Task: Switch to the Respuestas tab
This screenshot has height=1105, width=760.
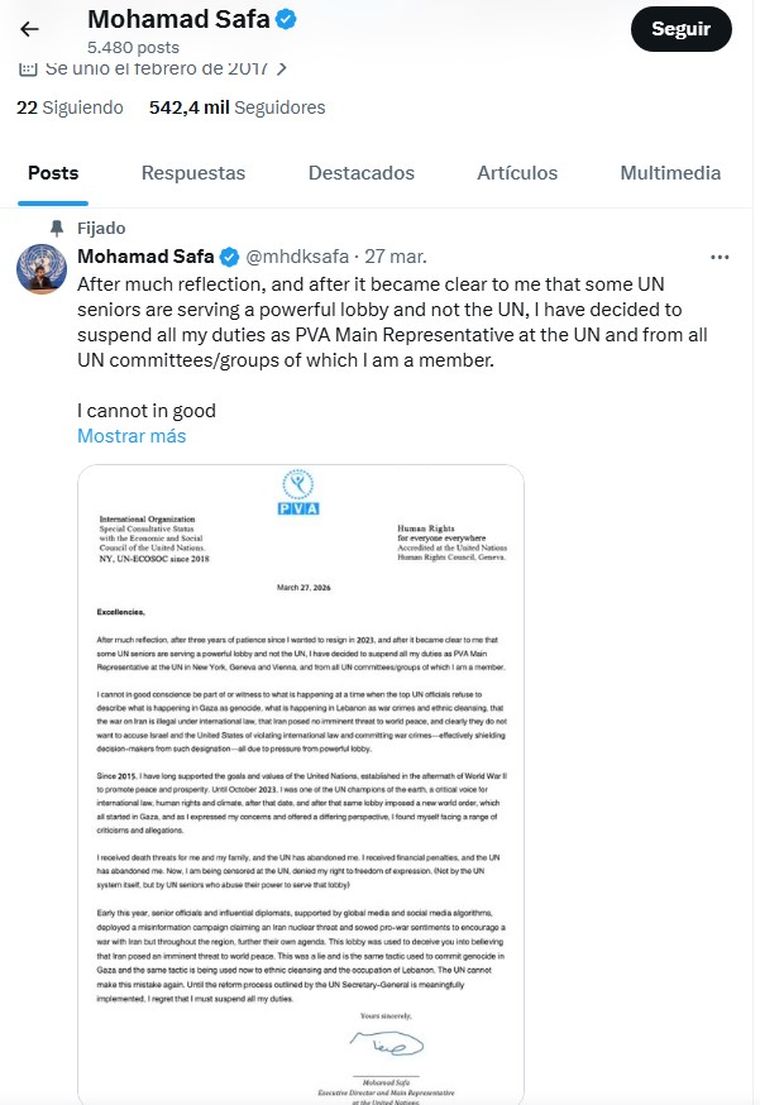Action: pyautogui.click(x=193, y=173)
